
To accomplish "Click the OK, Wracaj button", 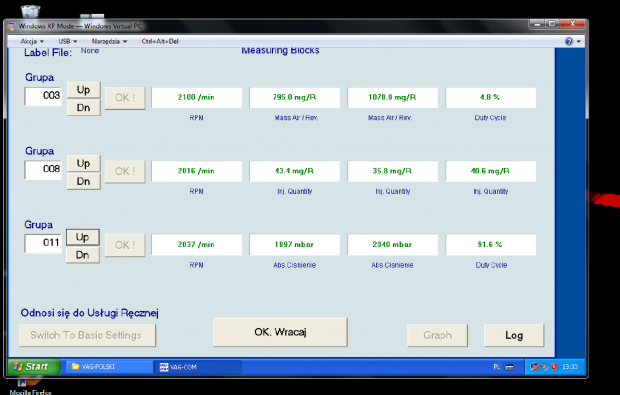I will coord(280,332).
